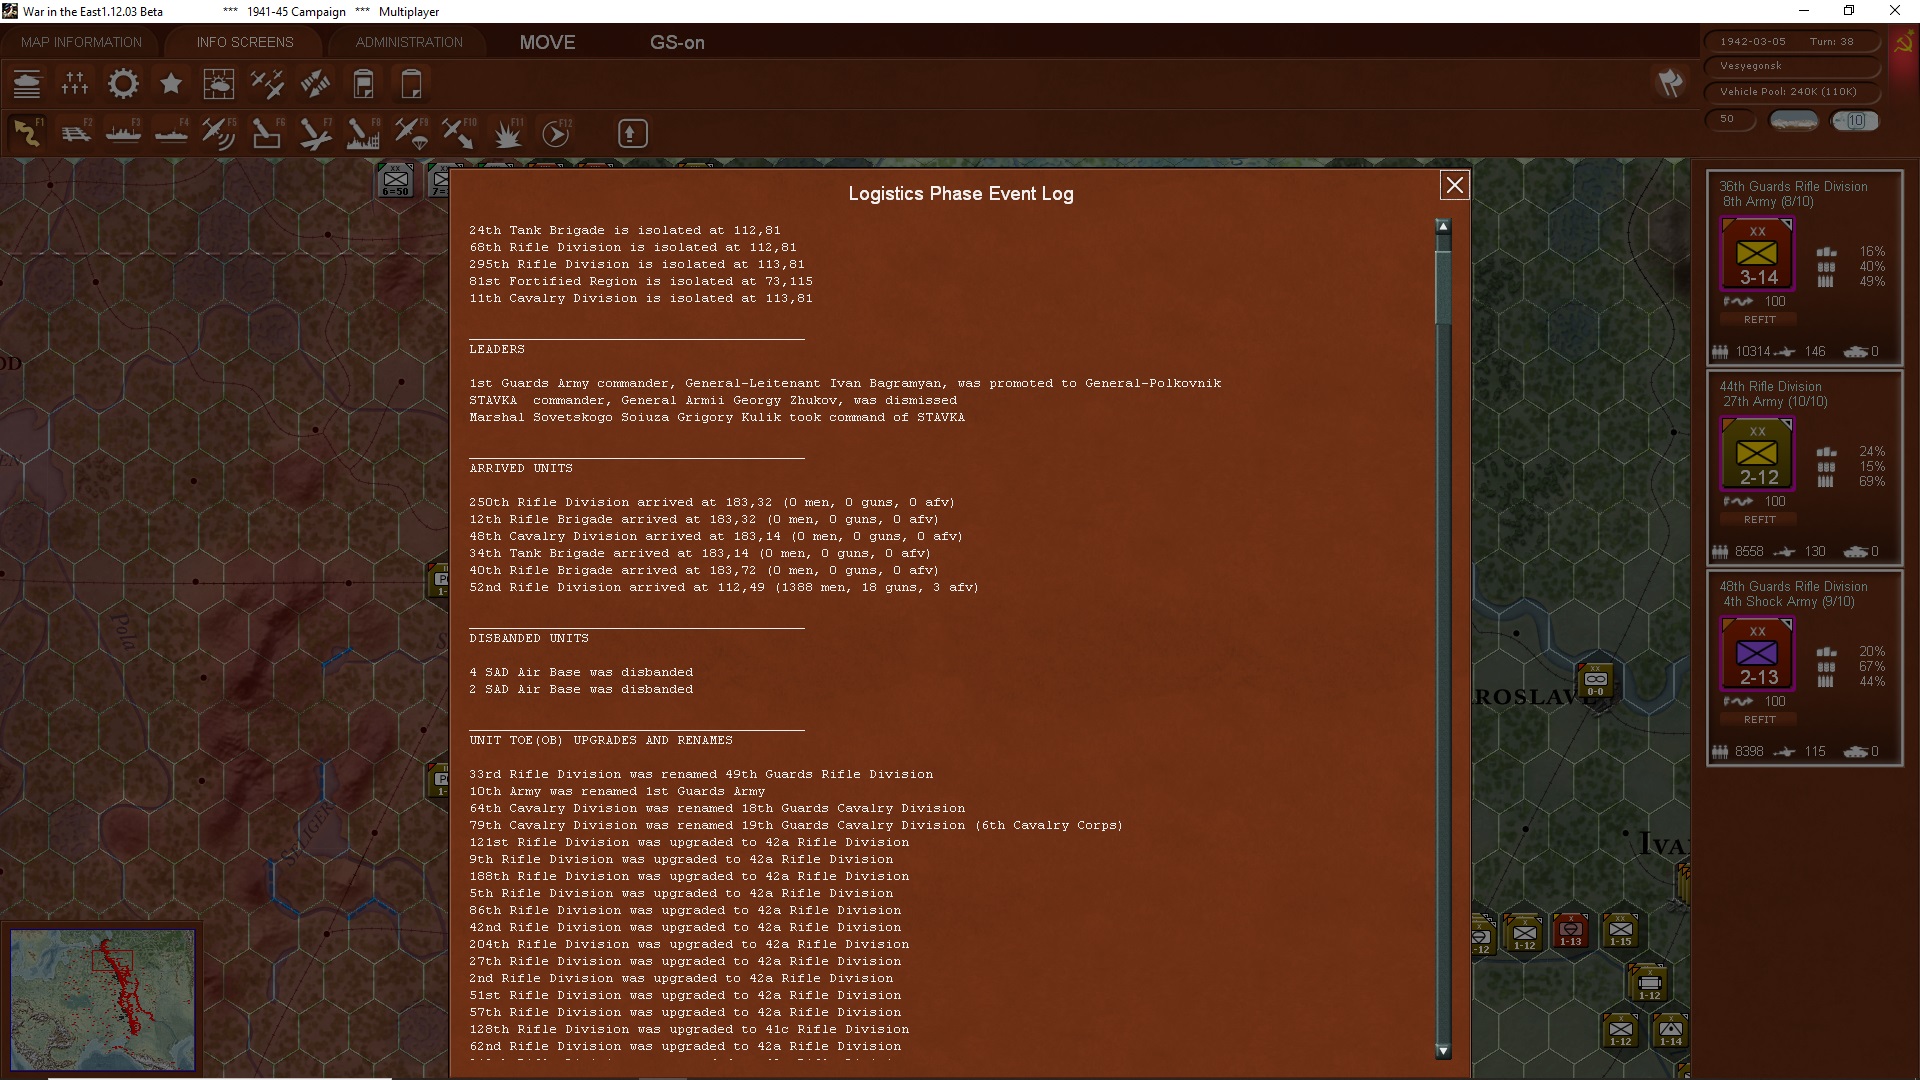The image size is (1920, 1080).
Task: Click the star icon in top toolbar
Action: [171, 84]
